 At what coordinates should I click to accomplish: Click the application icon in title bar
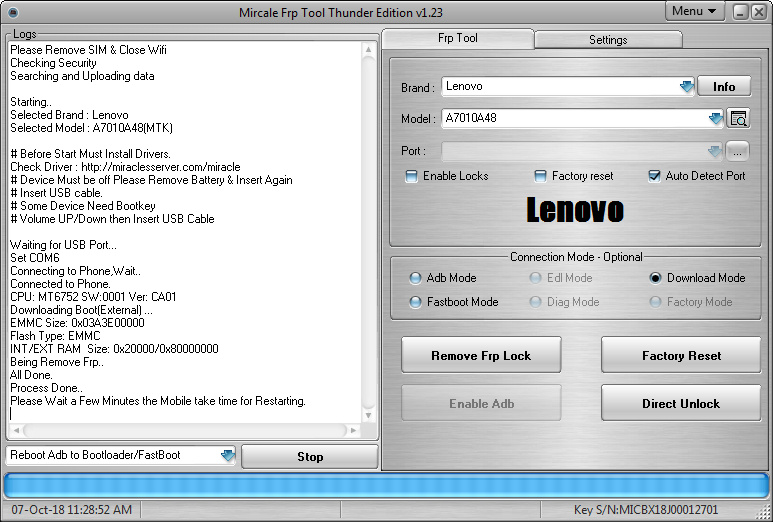pos(13,12)
